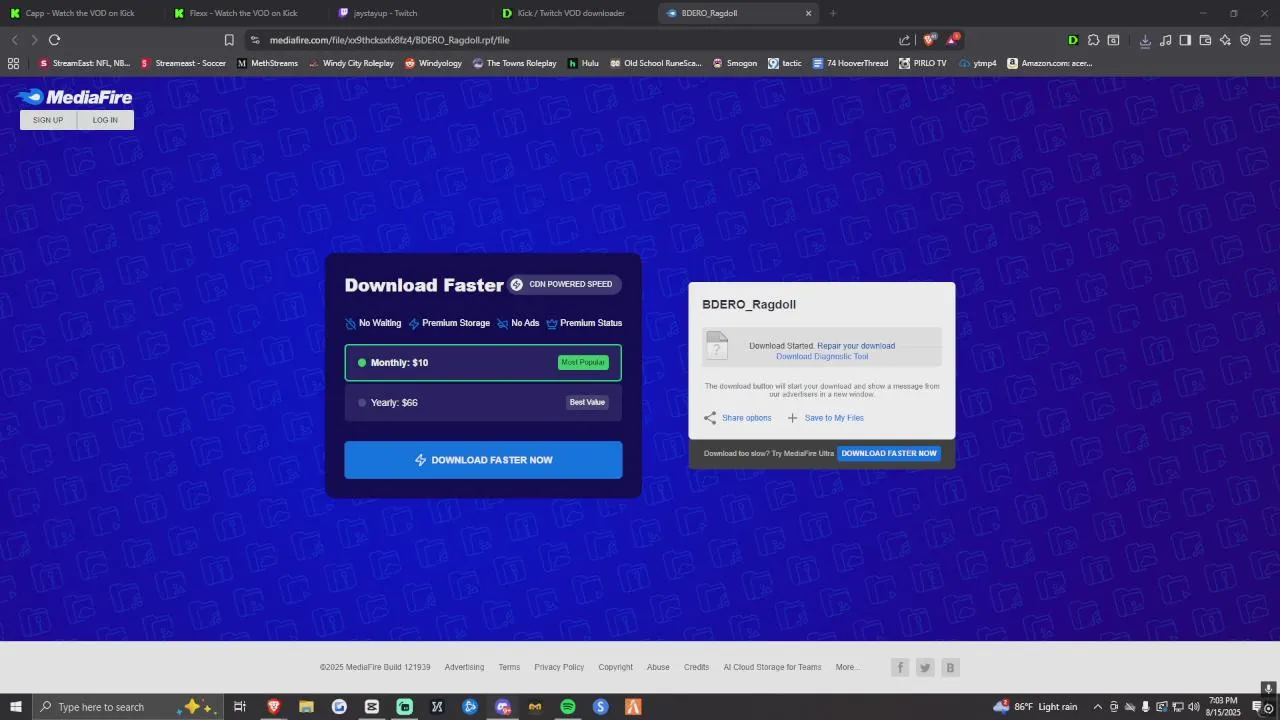Open the Hulu bookmark
Image resolution: width=1280 pixels, height=720 pixels.
pos(583,63)
